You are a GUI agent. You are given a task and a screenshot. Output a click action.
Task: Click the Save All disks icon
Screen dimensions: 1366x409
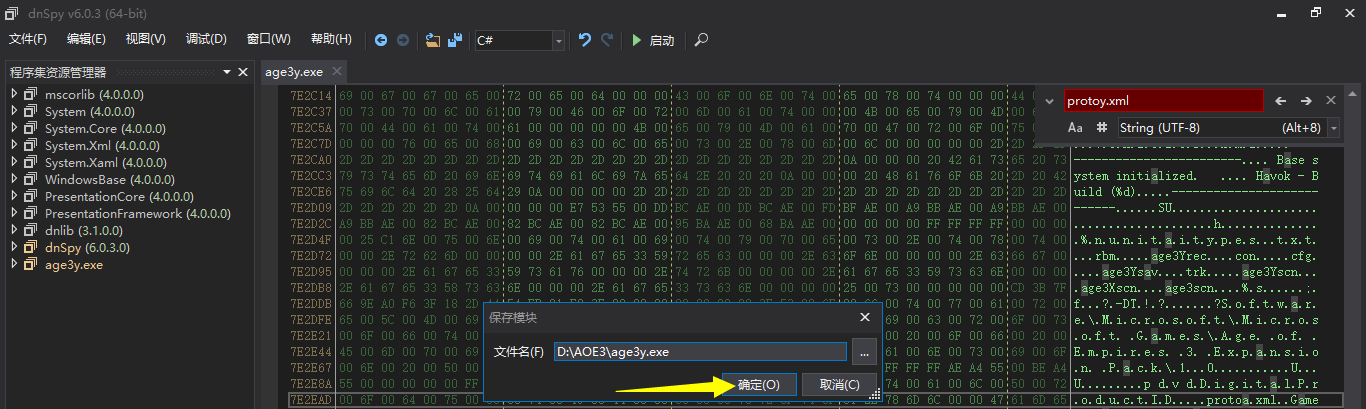coord(455,40)
